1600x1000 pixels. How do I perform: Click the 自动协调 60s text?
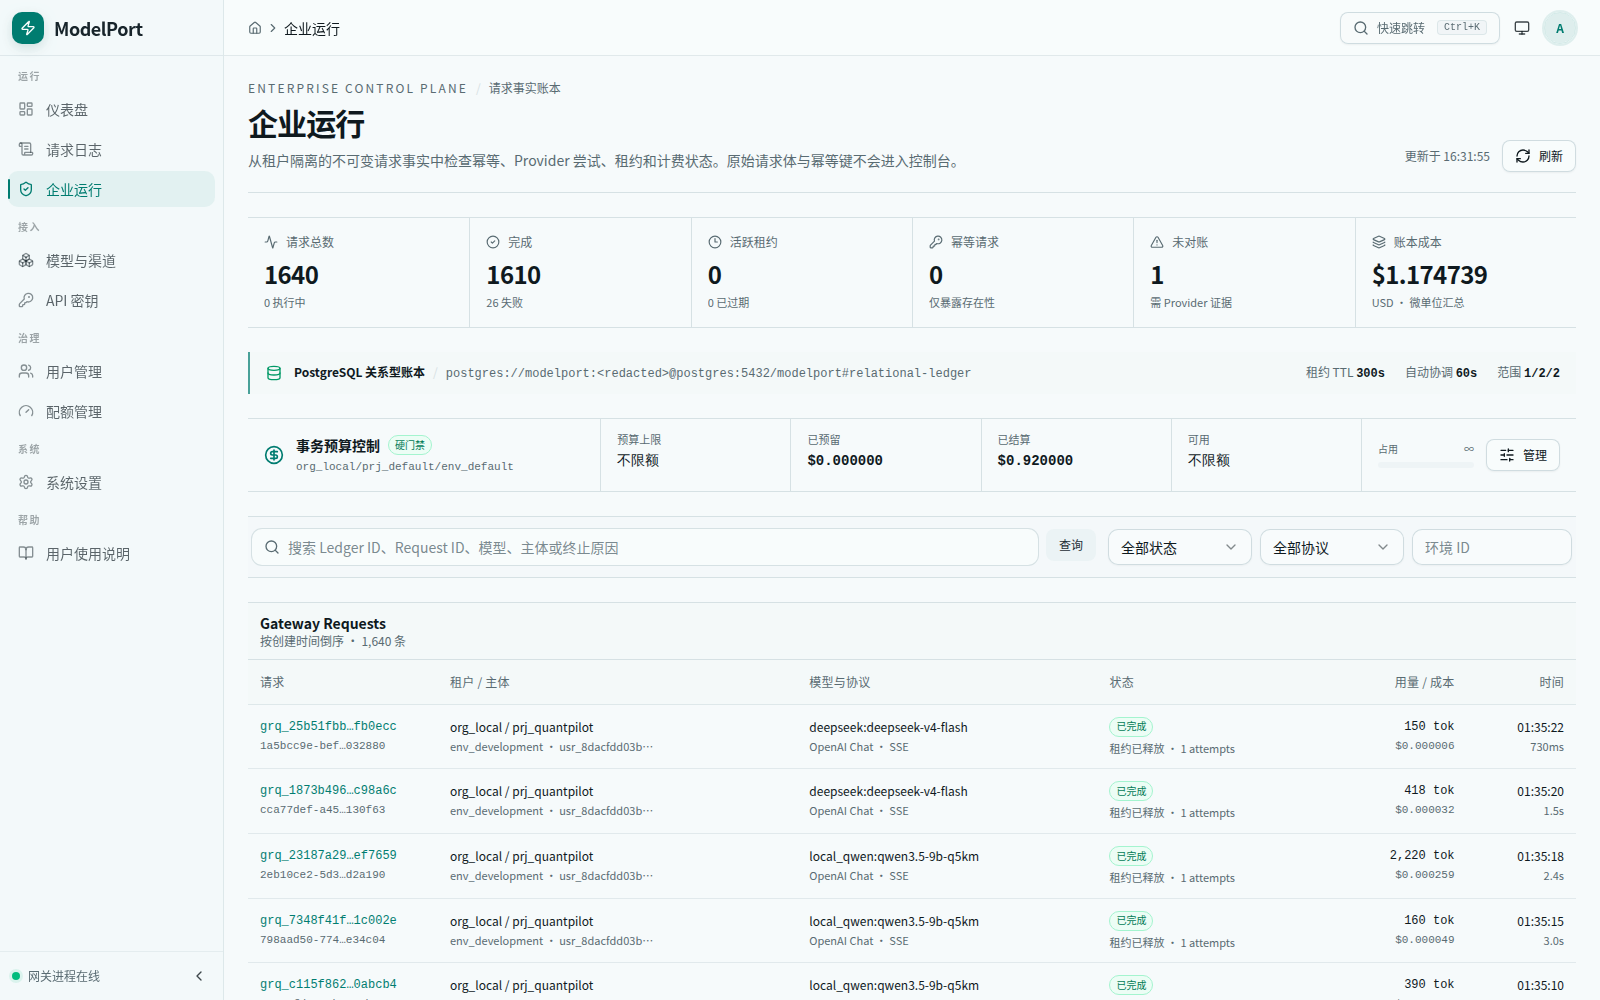[x=1441, y=373]
